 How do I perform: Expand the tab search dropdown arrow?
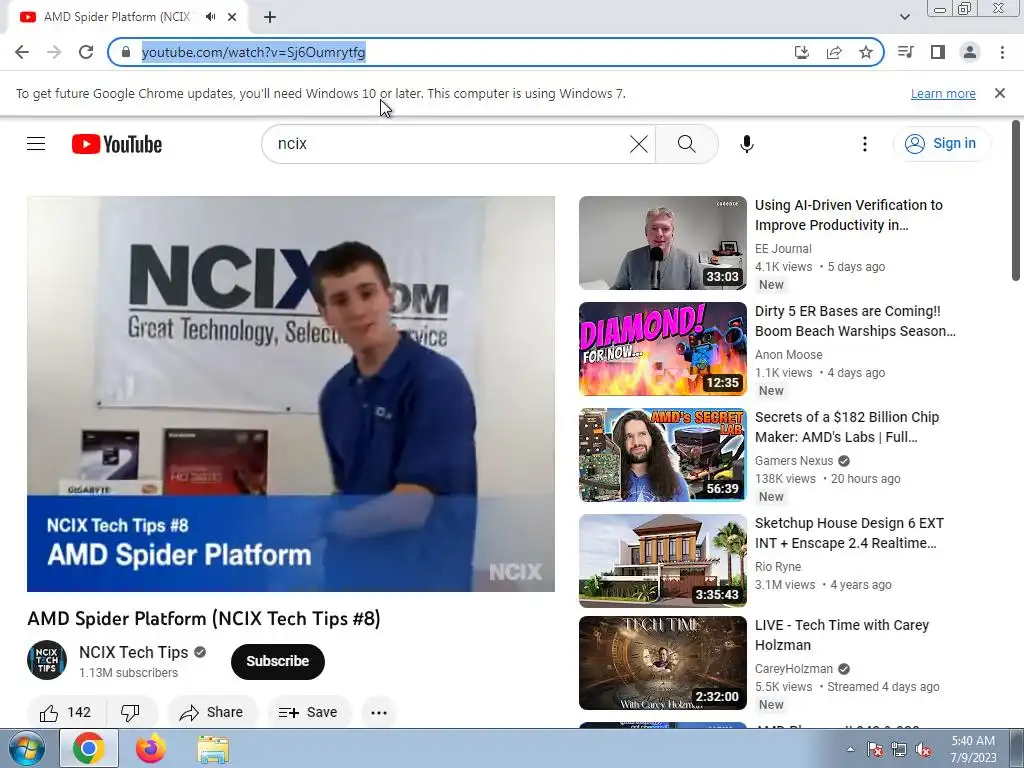[904, 17]
